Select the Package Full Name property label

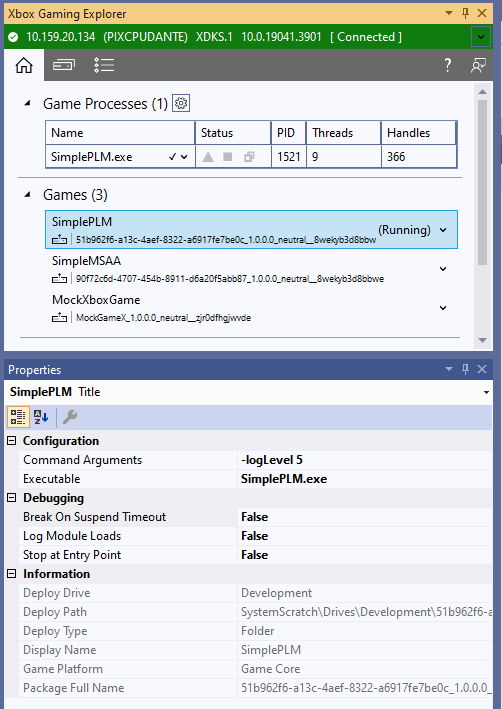tap(74, 688)
